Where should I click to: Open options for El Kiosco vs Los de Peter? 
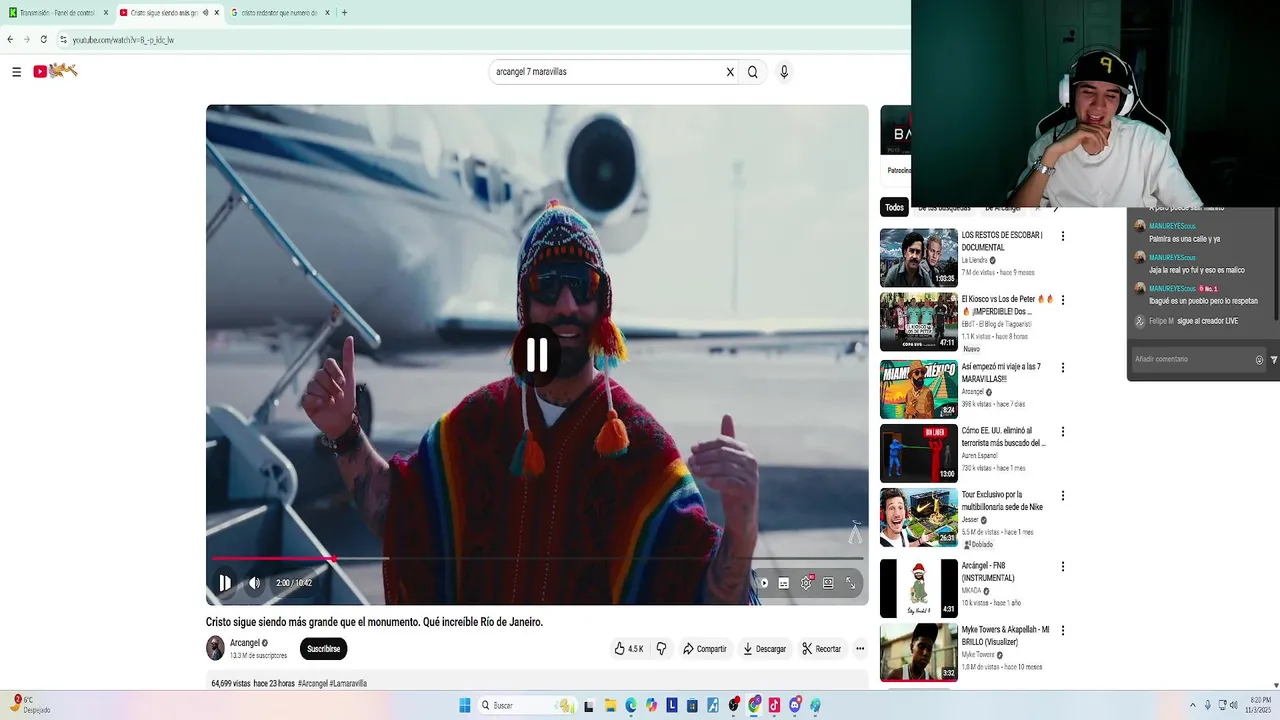pyautogui.click(x=1063, y=300)
